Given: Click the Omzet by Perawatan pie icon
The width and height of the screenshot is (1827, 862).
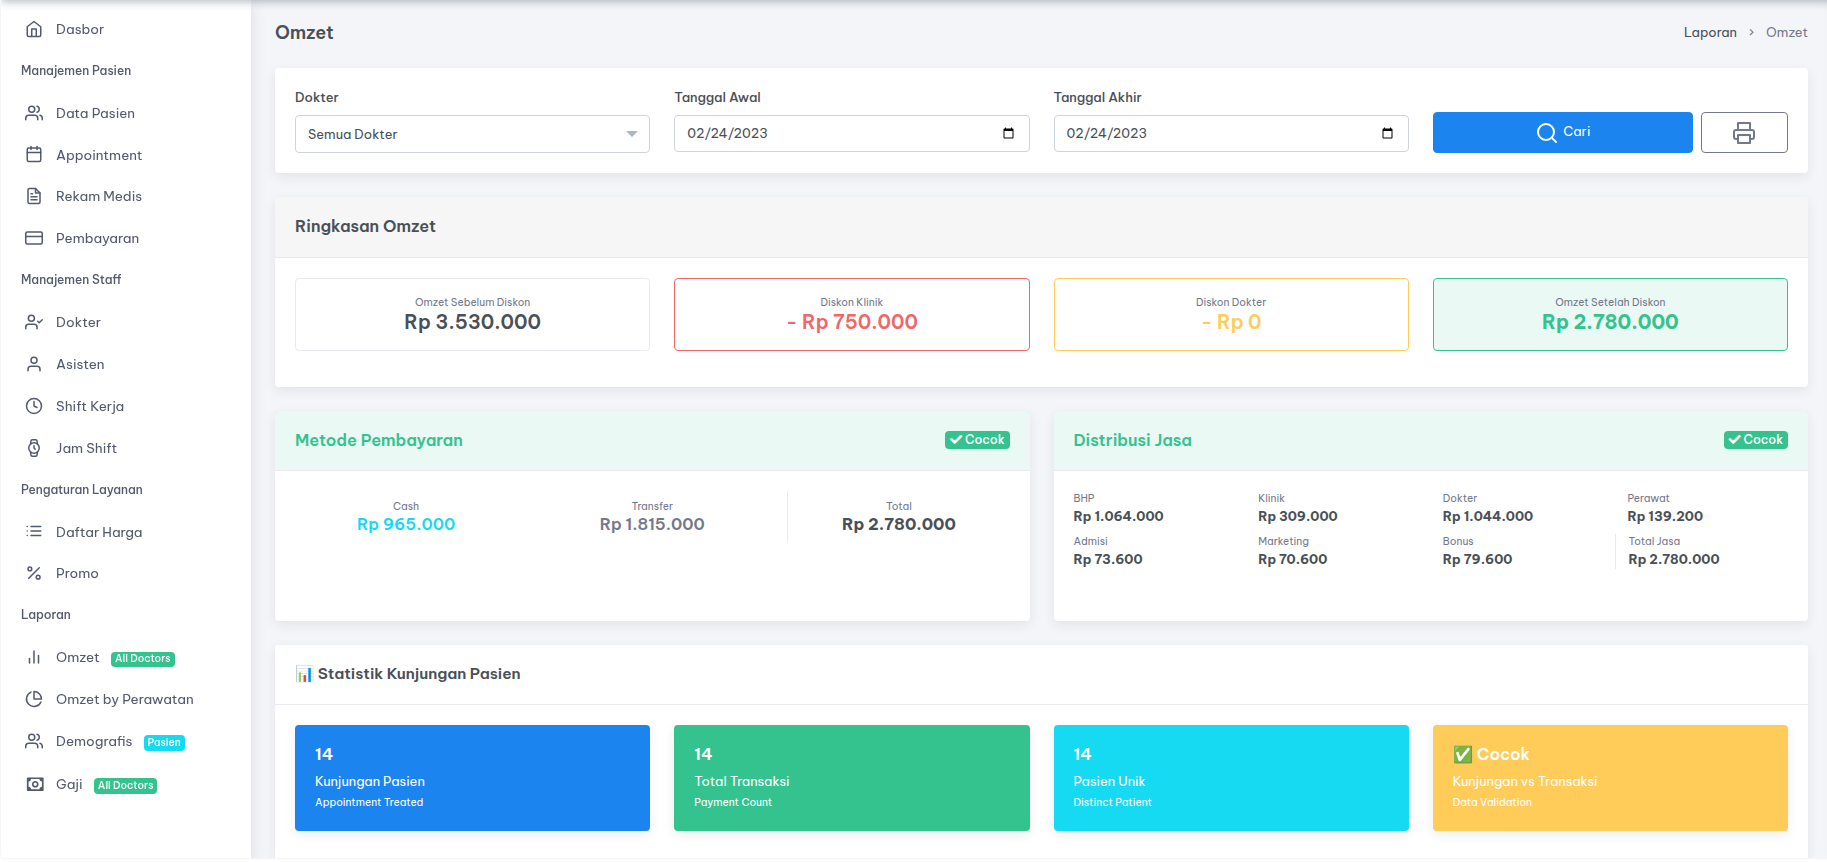Looking at the screenshot, I should tap(34, 699).
